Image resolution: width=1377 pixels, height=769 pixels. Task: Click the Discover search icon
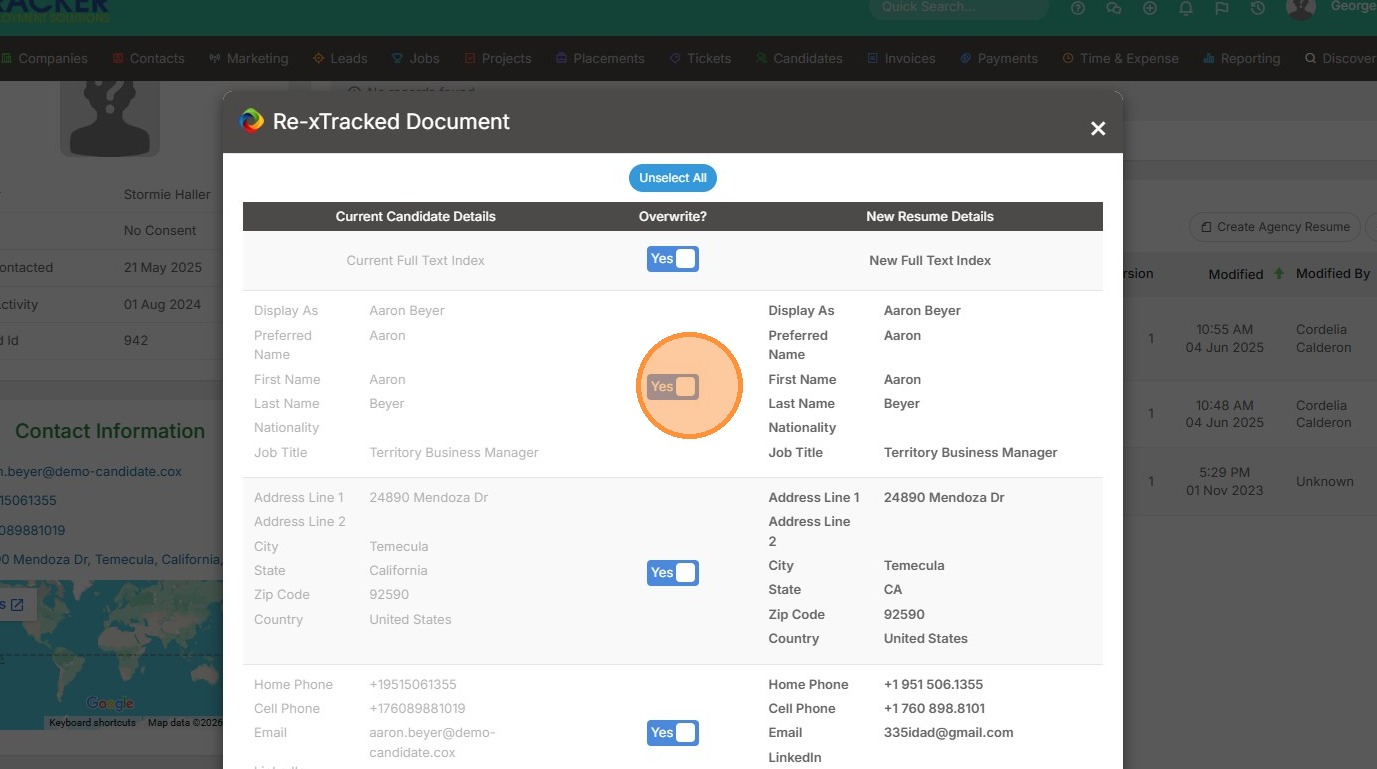(1310, 58)
